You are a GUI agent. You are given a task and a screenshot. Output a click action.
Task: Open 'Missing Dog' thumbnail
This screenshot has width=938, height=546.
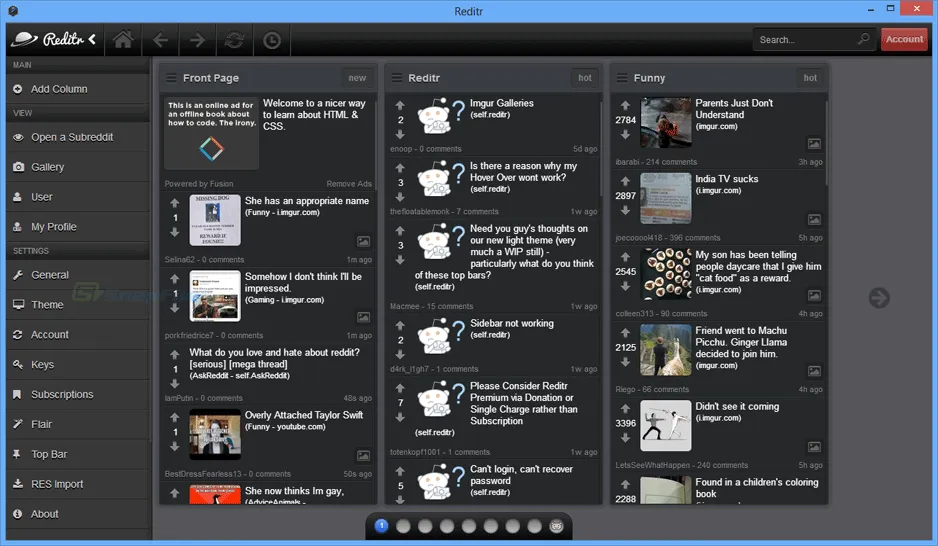click(x=215, y=220)
